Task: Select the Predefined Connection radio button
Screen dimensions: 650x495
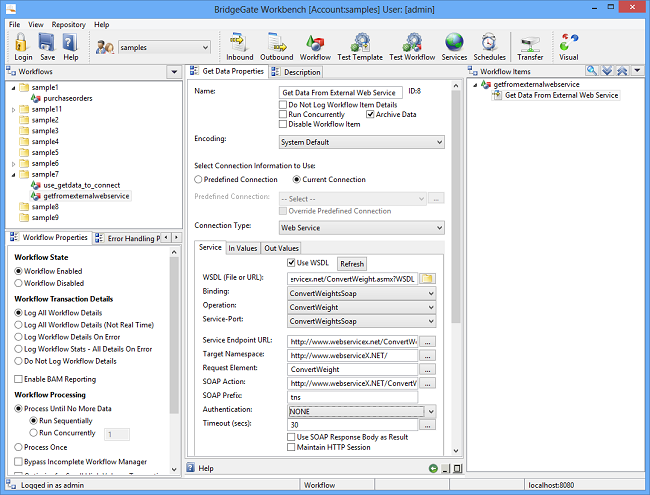Action: (198, 179)
